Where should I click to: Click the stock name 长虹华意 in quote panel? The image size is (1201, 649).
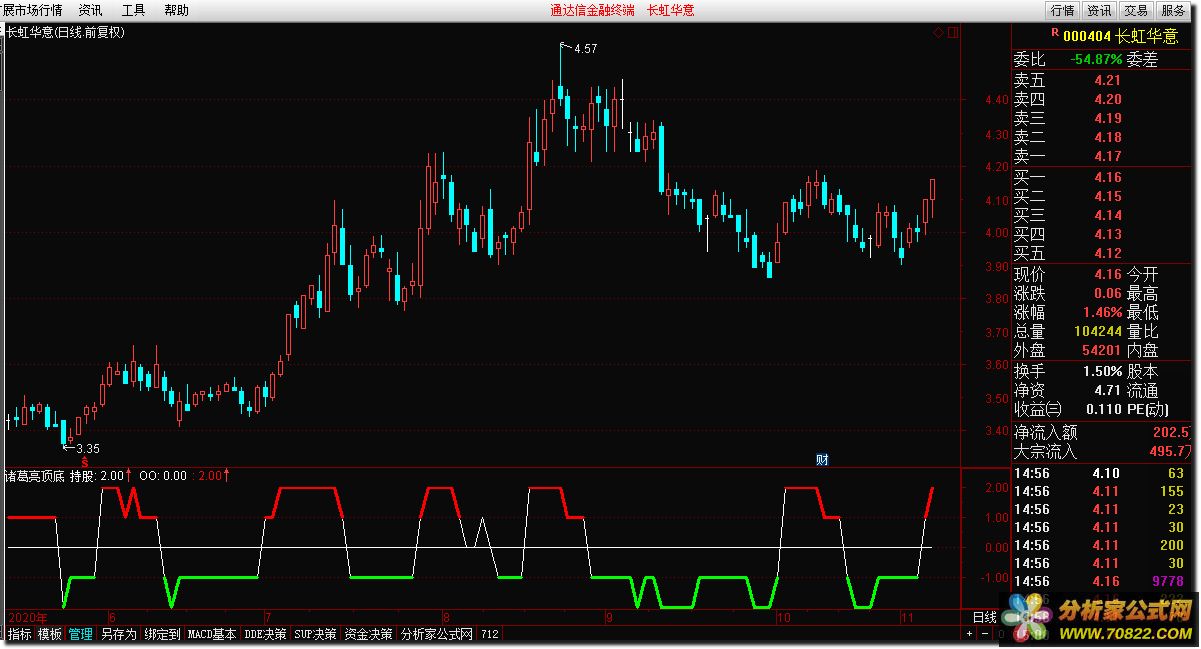(1147, 36)
